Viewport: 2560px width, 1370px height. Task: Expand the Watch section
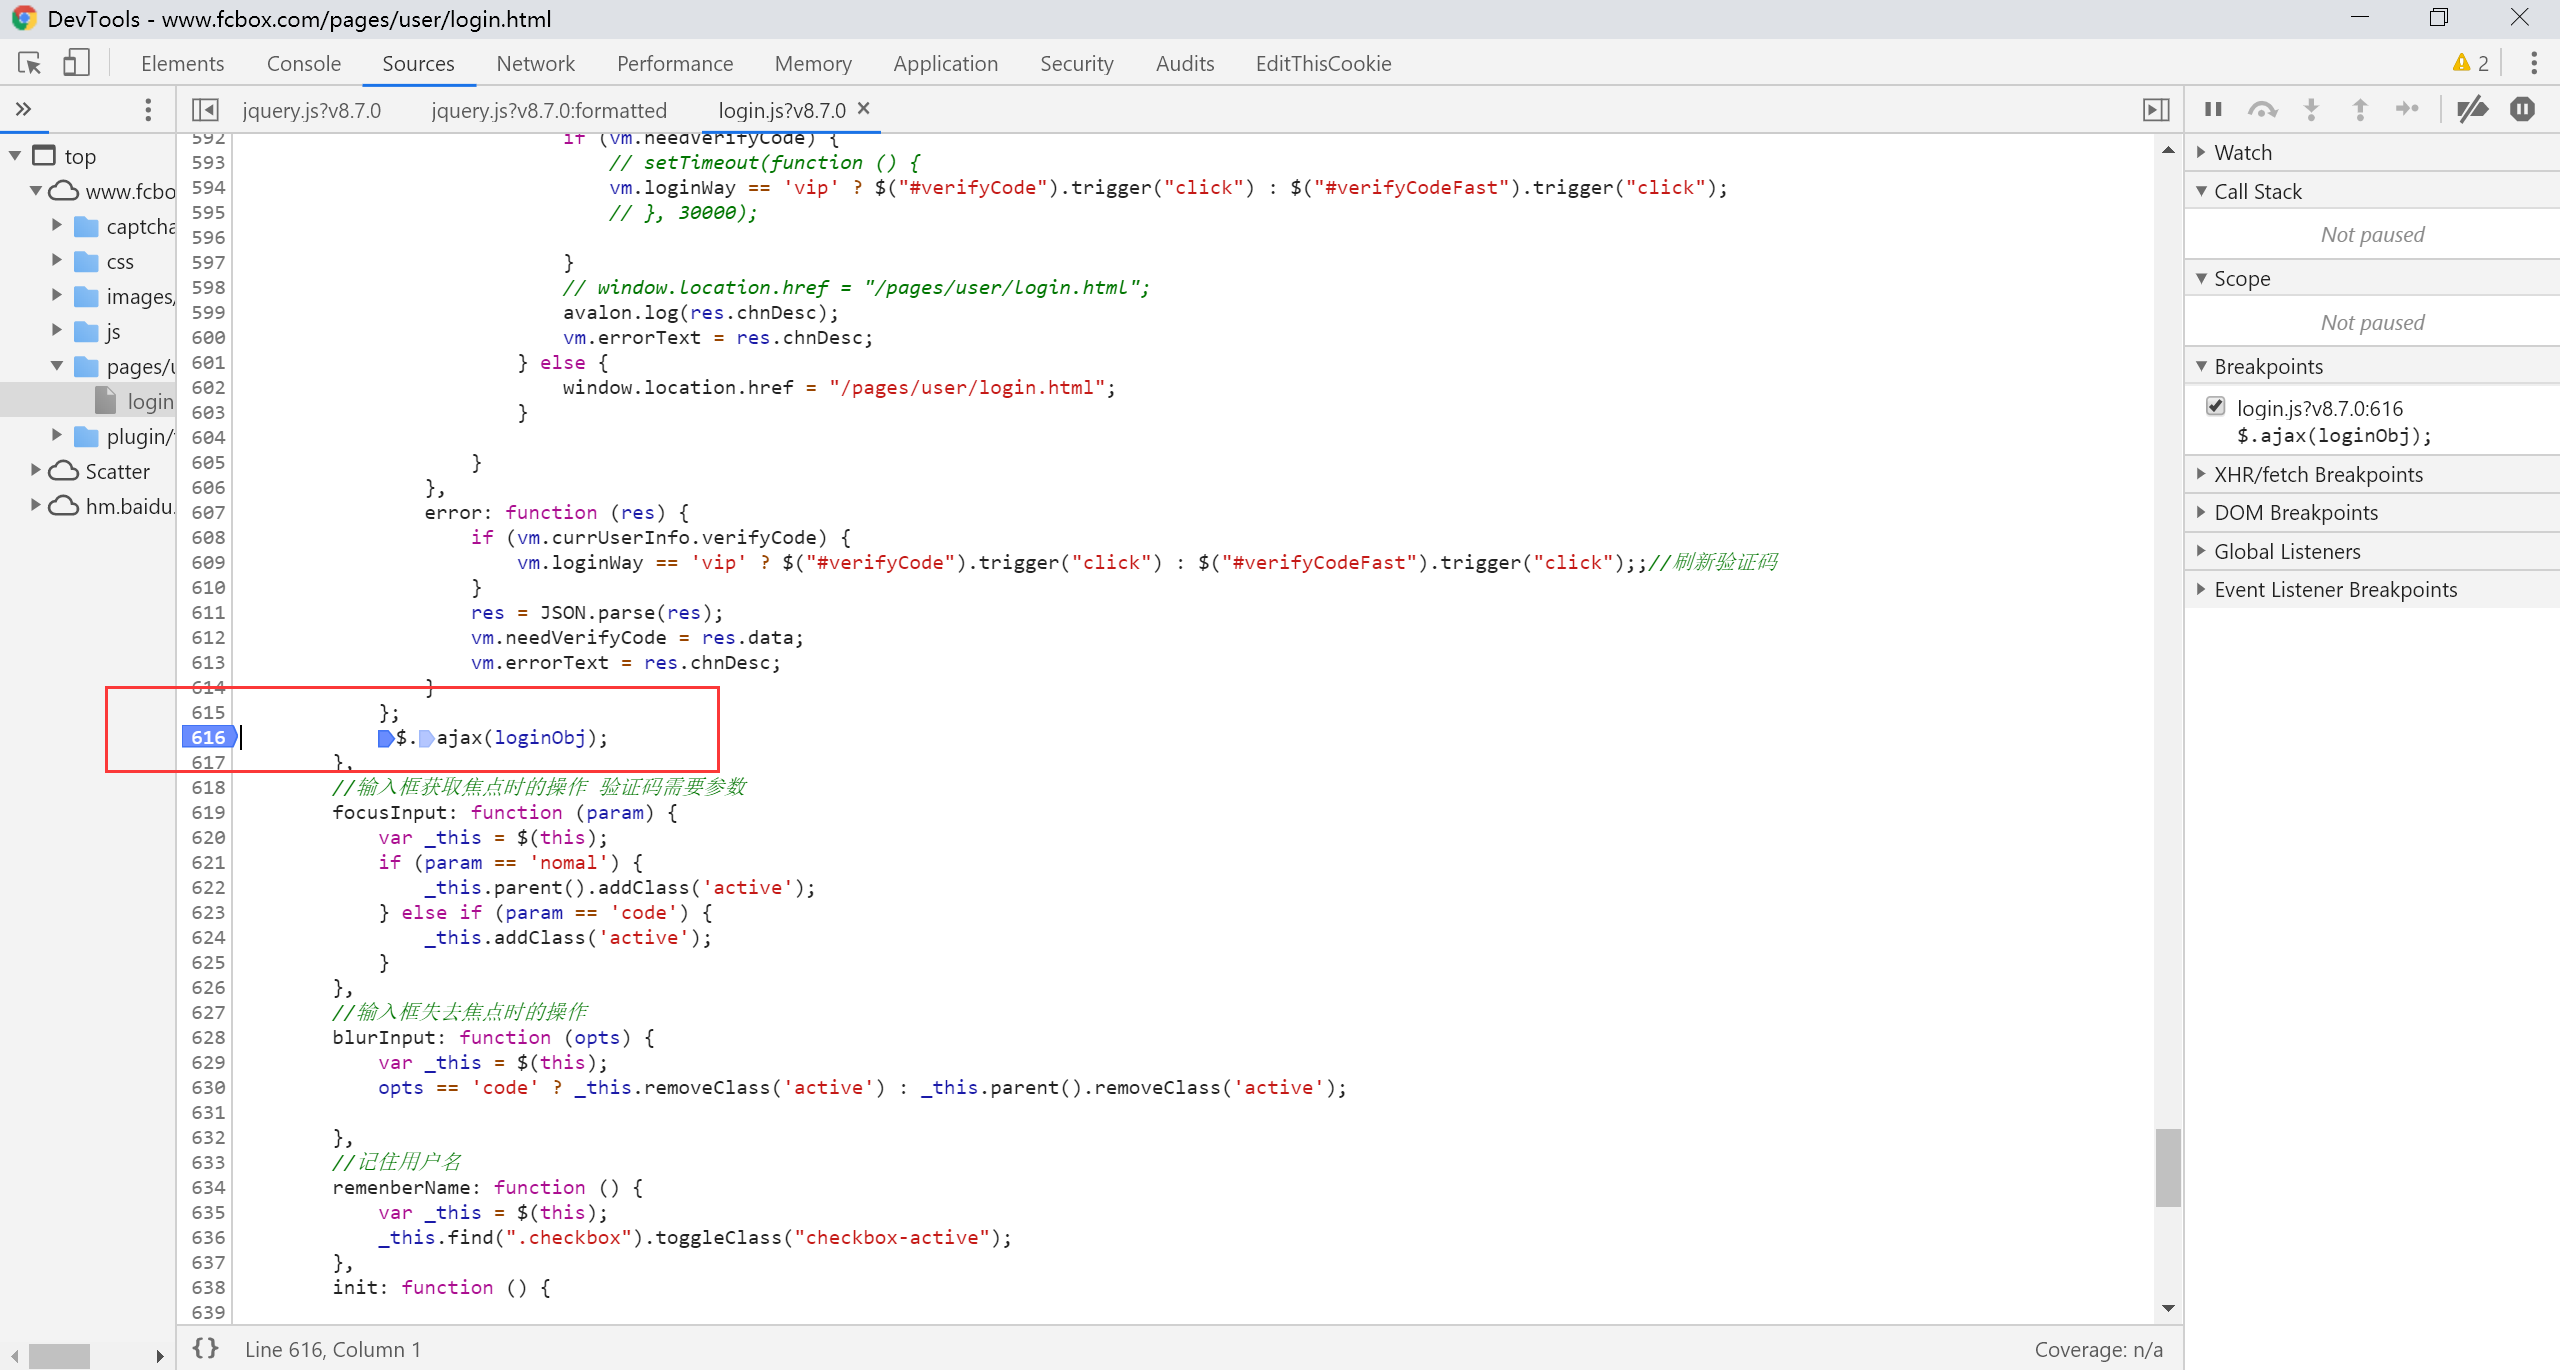[2242, 152]
